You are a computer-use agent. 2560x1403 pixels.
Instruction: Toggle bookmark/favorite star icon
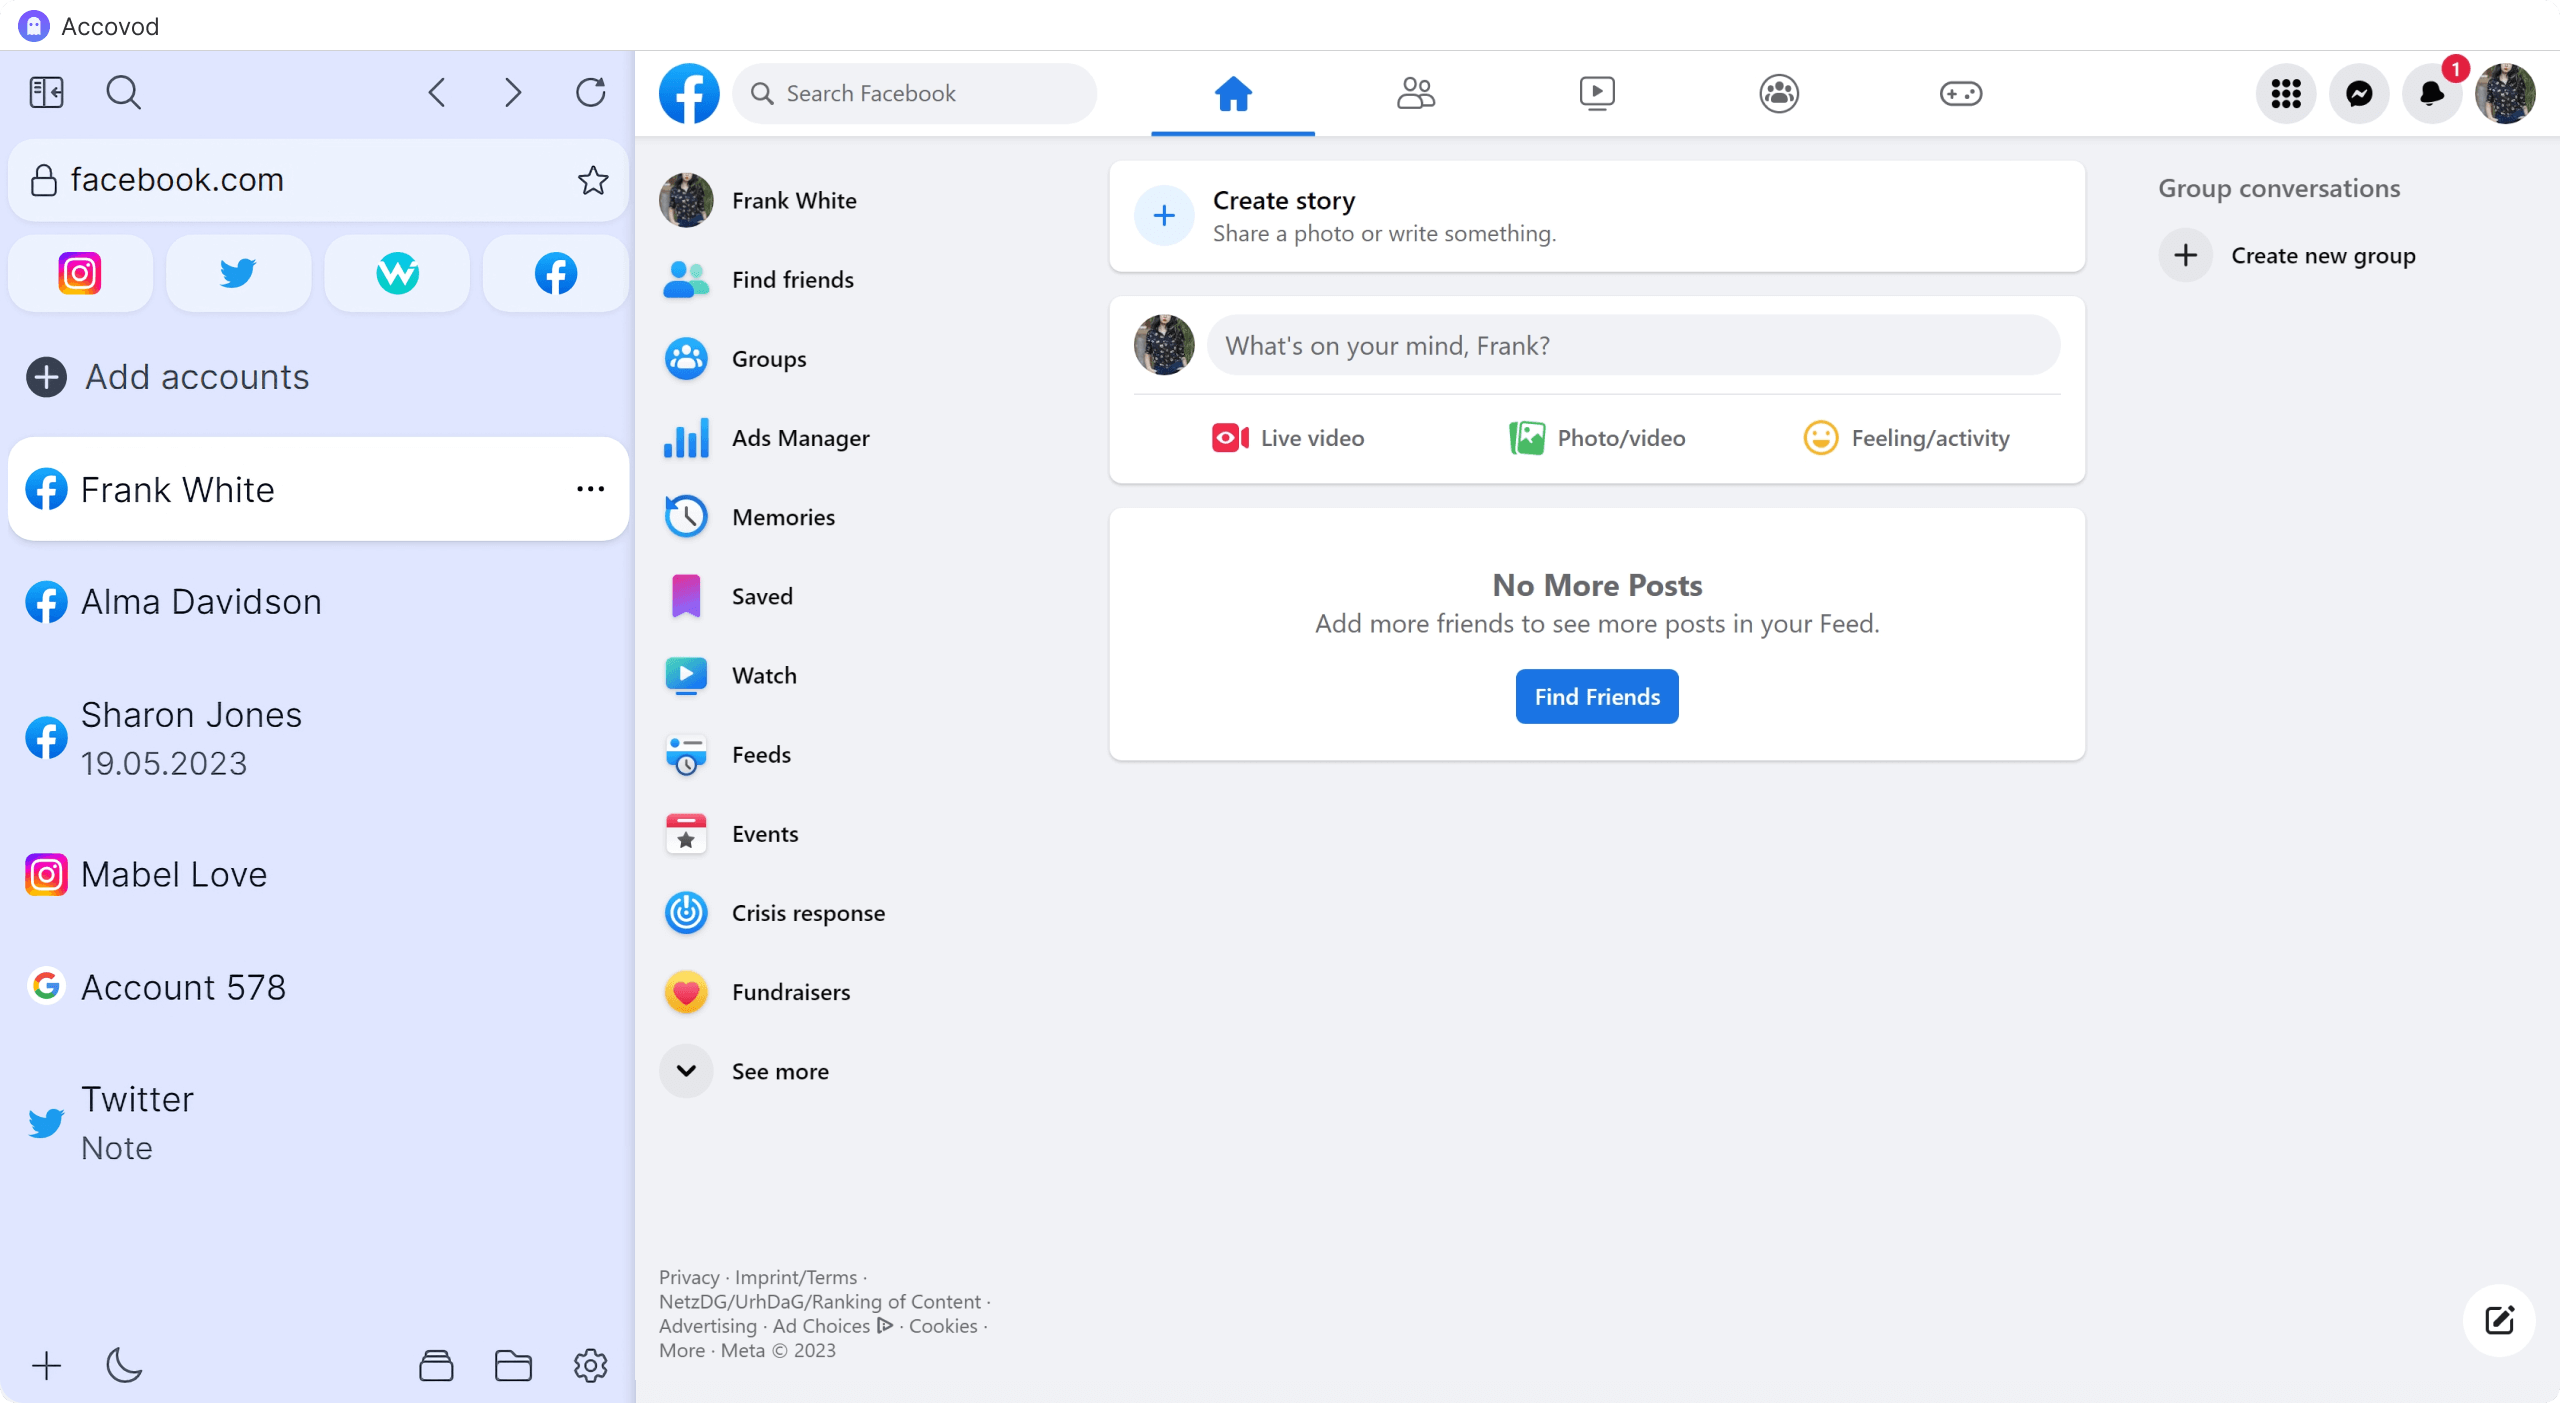[592, 180]
